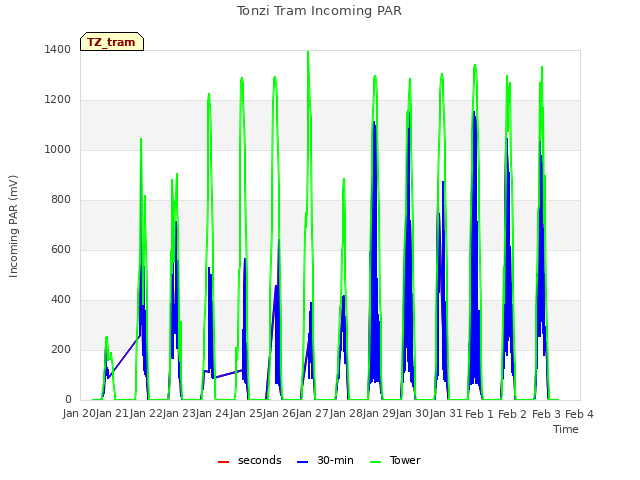
Task: Toggle the '30-min' legend entry
Action: tap(325, 460)
